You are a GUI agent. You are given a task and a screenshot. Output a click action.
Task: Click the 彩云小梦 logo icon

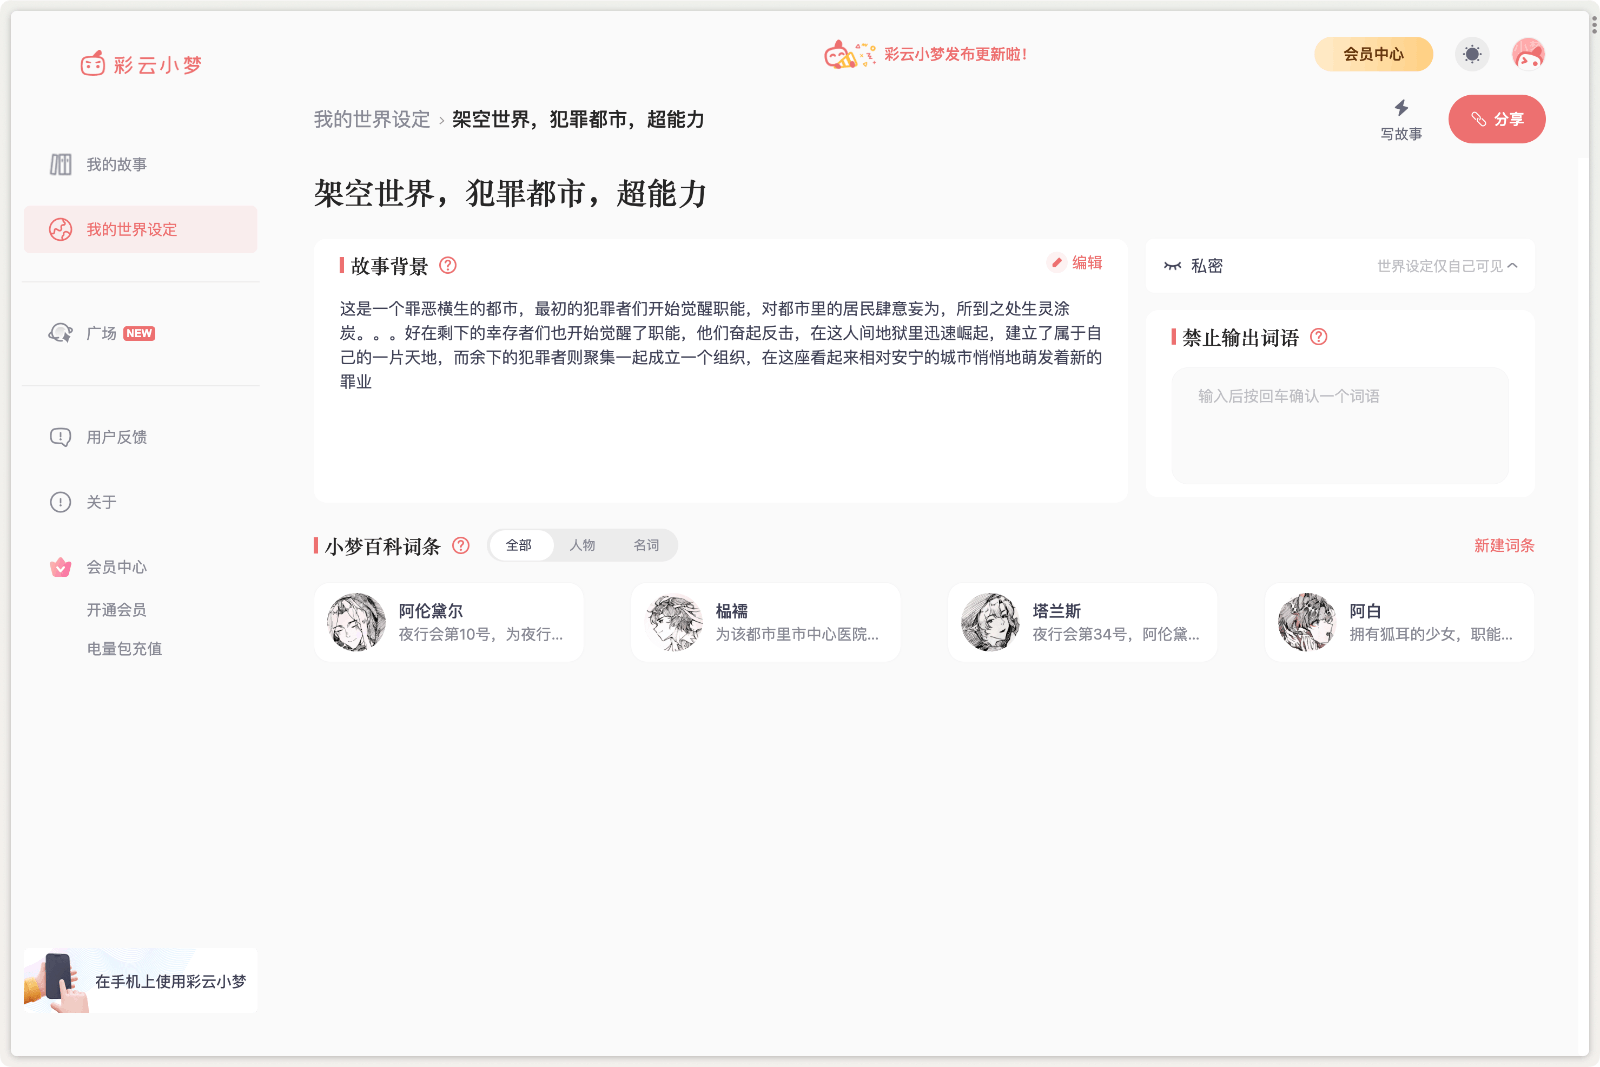[92, 63]
